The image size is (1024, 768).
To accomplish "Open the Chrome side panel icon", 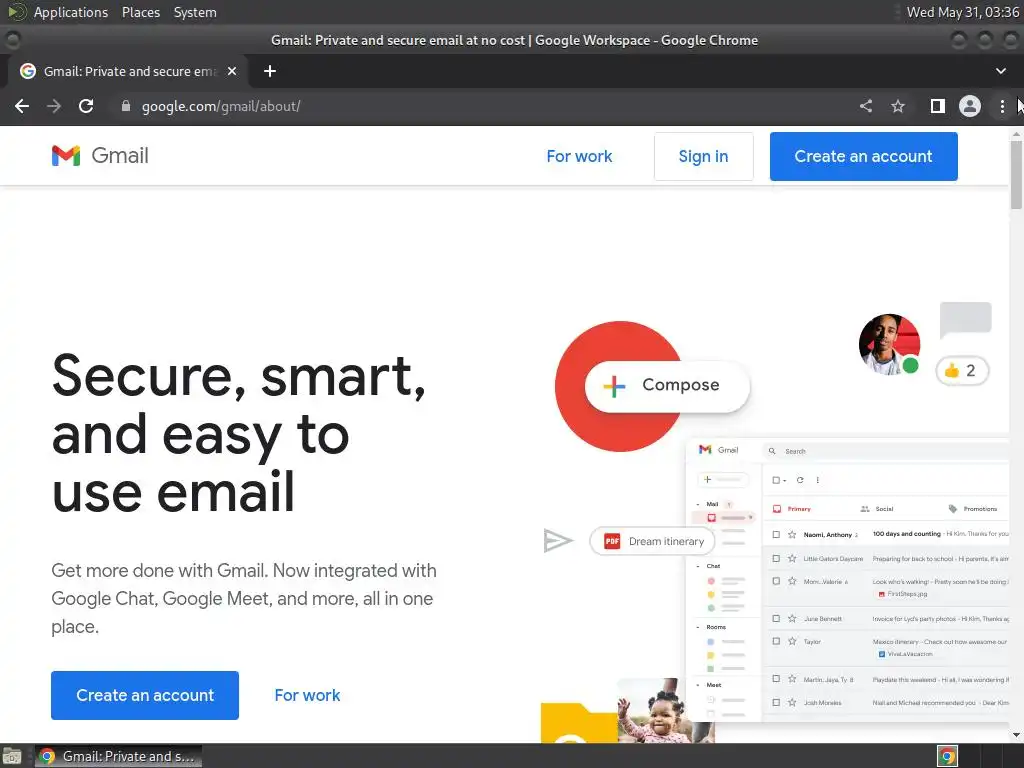I will pos(938,106).
